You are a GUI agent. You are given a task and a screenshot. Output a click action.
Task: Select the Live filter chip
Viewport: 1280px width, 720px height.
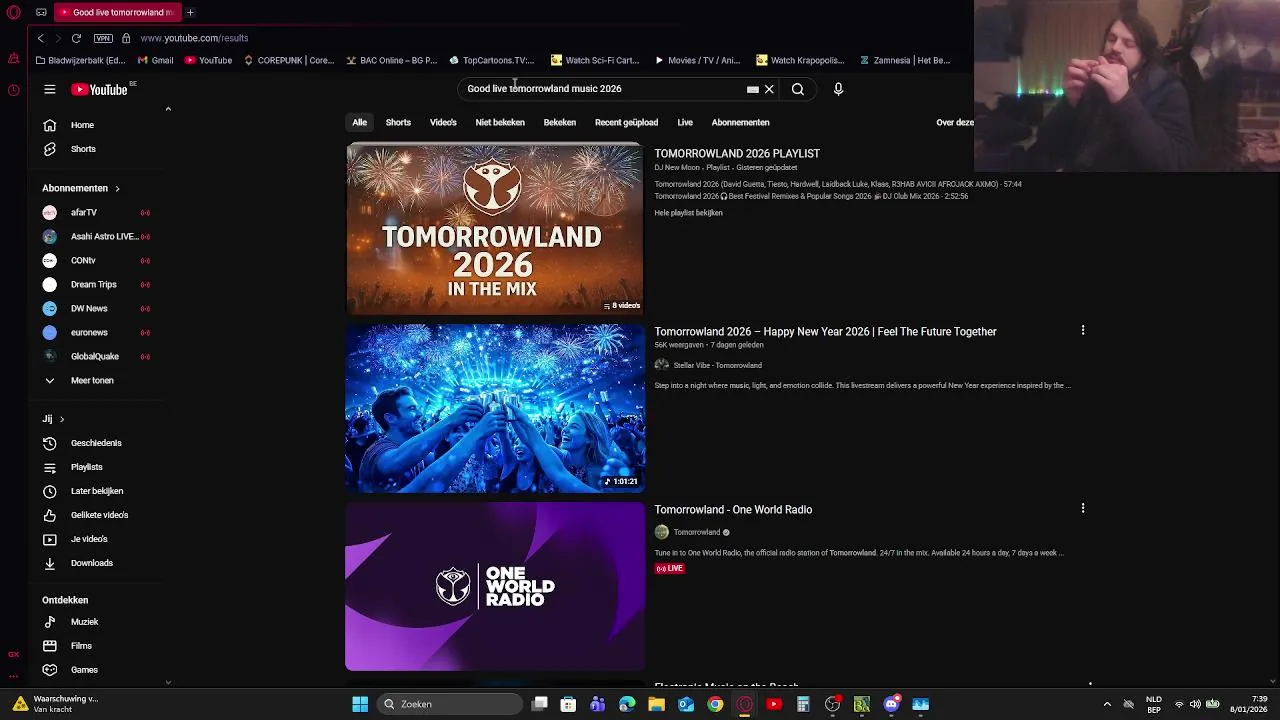coord(685,122)
